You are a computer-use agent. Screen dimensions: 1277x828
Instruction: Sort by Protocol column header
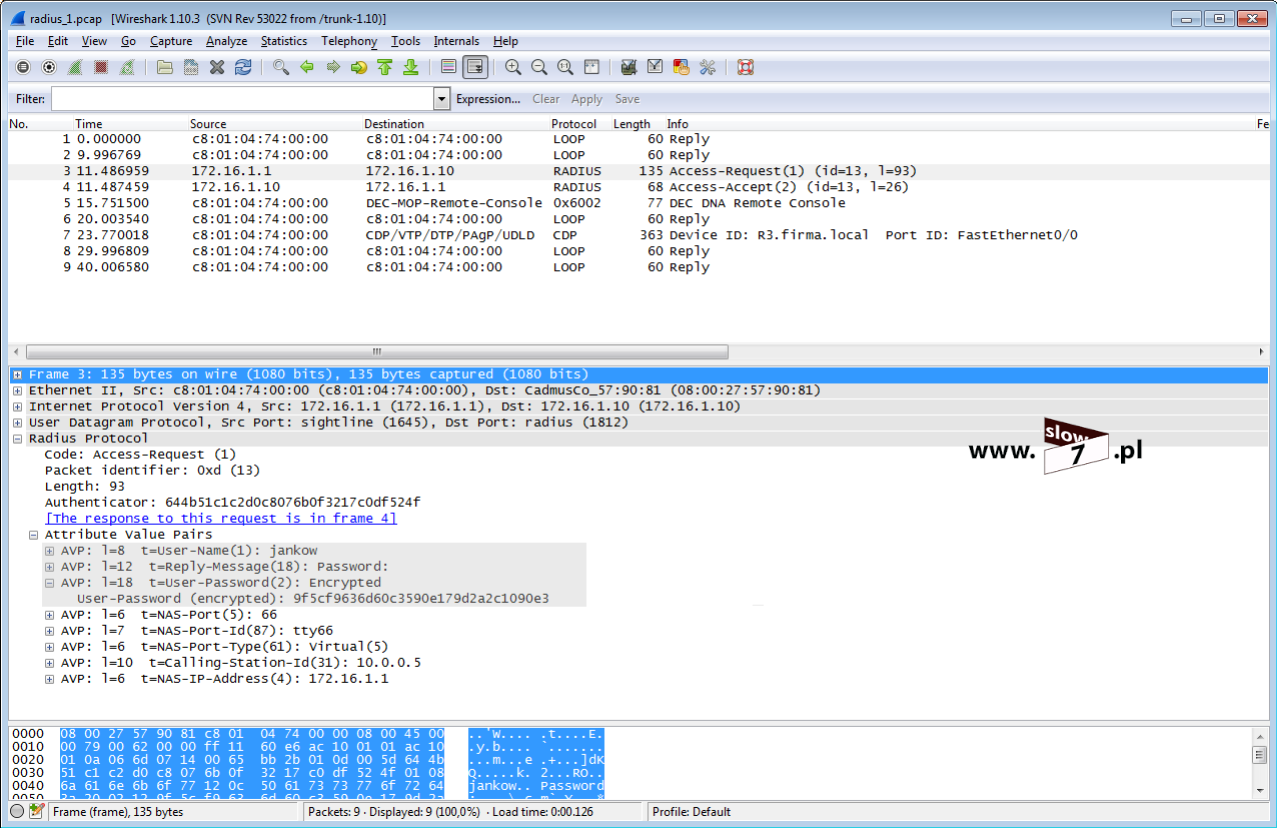(573, 124)
